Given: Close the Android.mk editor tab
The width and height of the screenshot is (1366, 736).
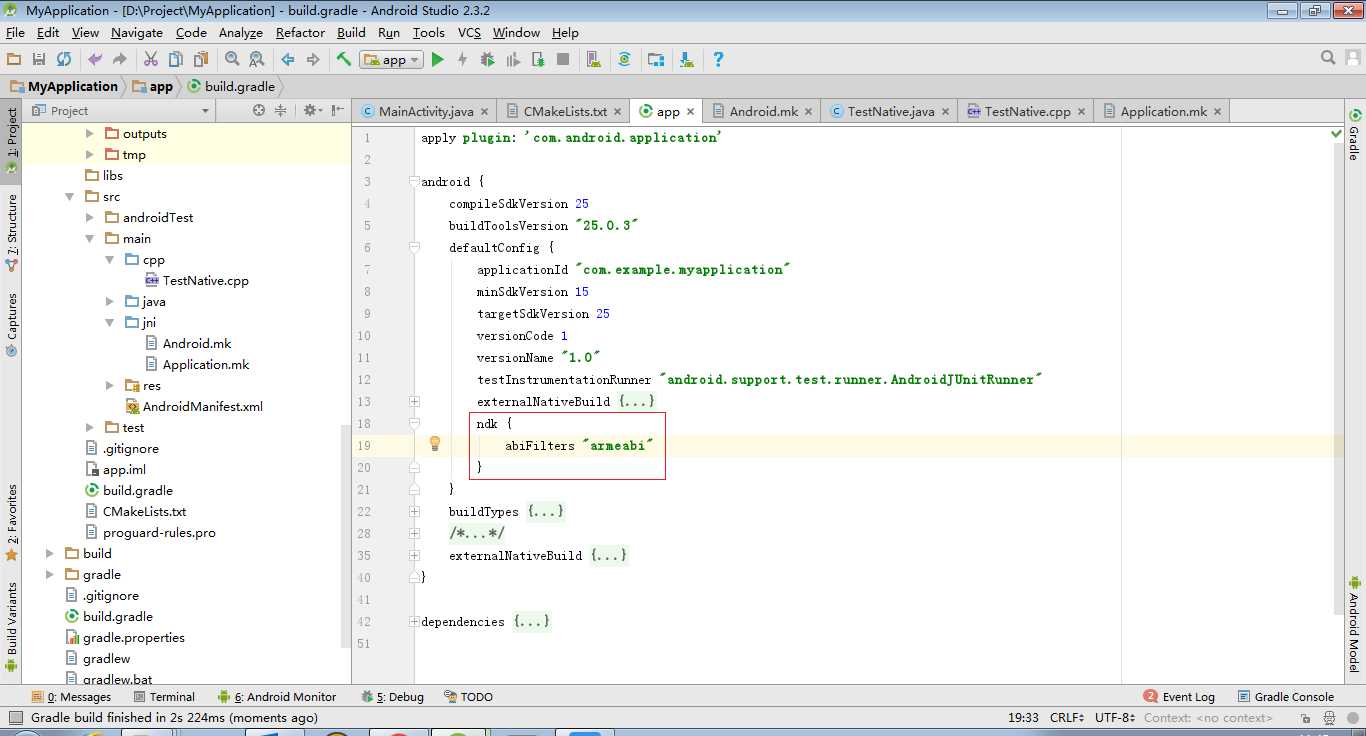Looking at the screenshot, I should [x=809, y=112].
